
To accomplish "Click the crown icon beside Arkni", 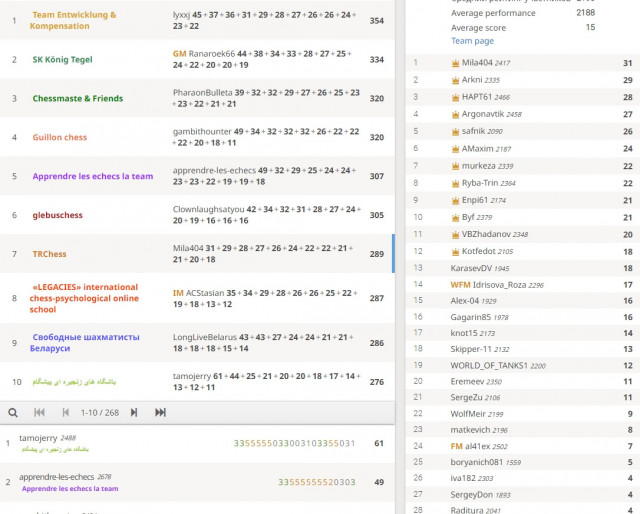I will [x=455, y=80].
